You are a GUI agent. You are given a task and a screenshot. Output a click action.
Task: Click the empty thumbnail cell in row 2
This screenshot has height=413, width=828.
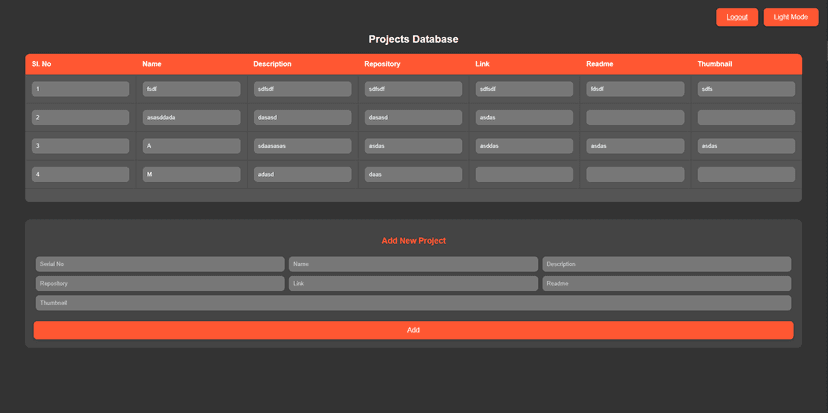[x=746, y=117]
